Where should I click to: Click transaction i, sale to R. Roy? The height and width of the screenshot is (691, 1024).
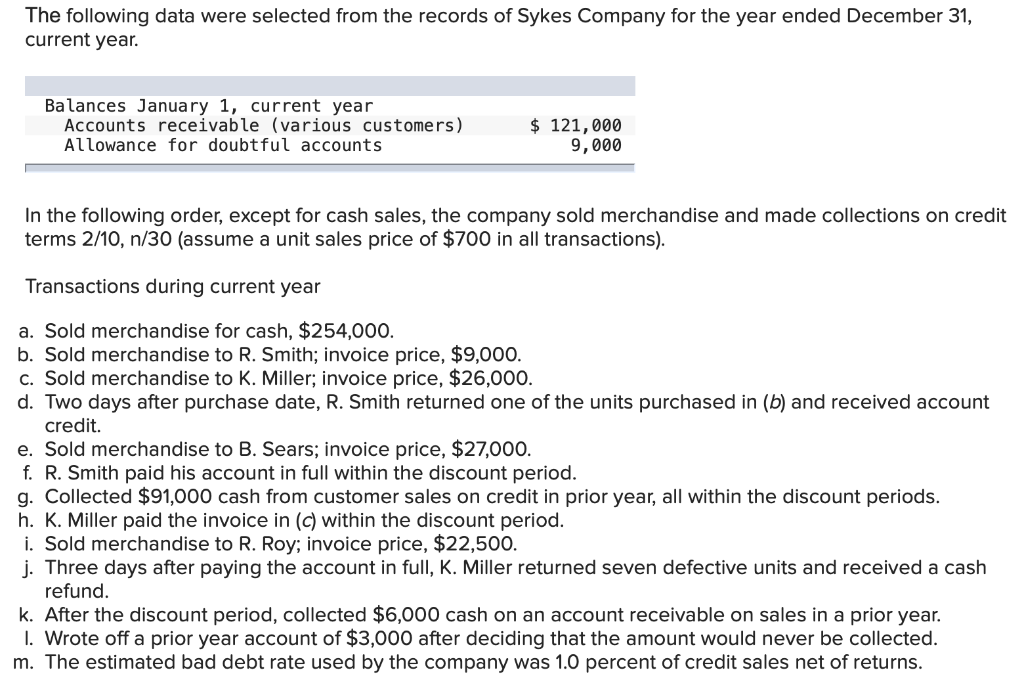[x=281, y=544]
